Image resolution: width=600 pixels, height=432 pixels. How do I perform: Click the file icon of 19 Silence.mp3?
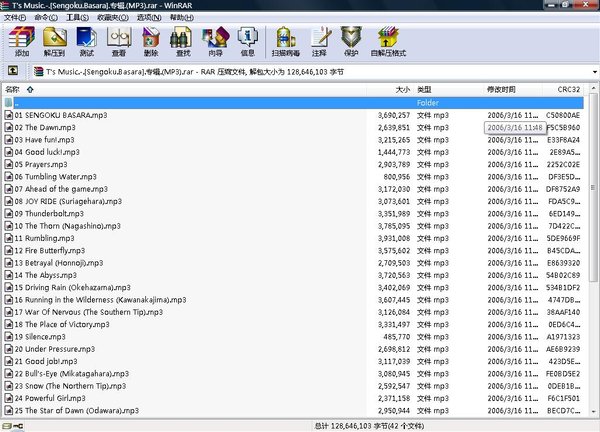click(8, 337)
